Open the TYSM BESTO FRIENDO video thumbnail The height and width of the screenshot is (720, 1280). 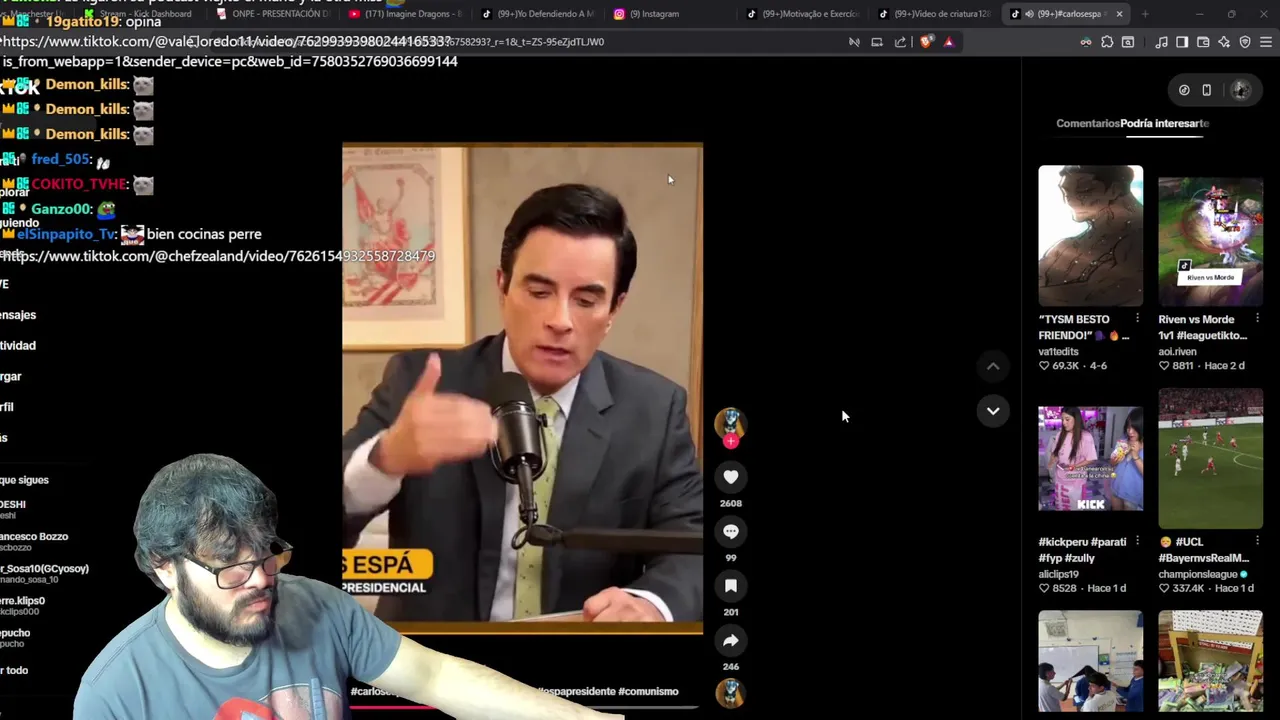[x=1090, y=236]
